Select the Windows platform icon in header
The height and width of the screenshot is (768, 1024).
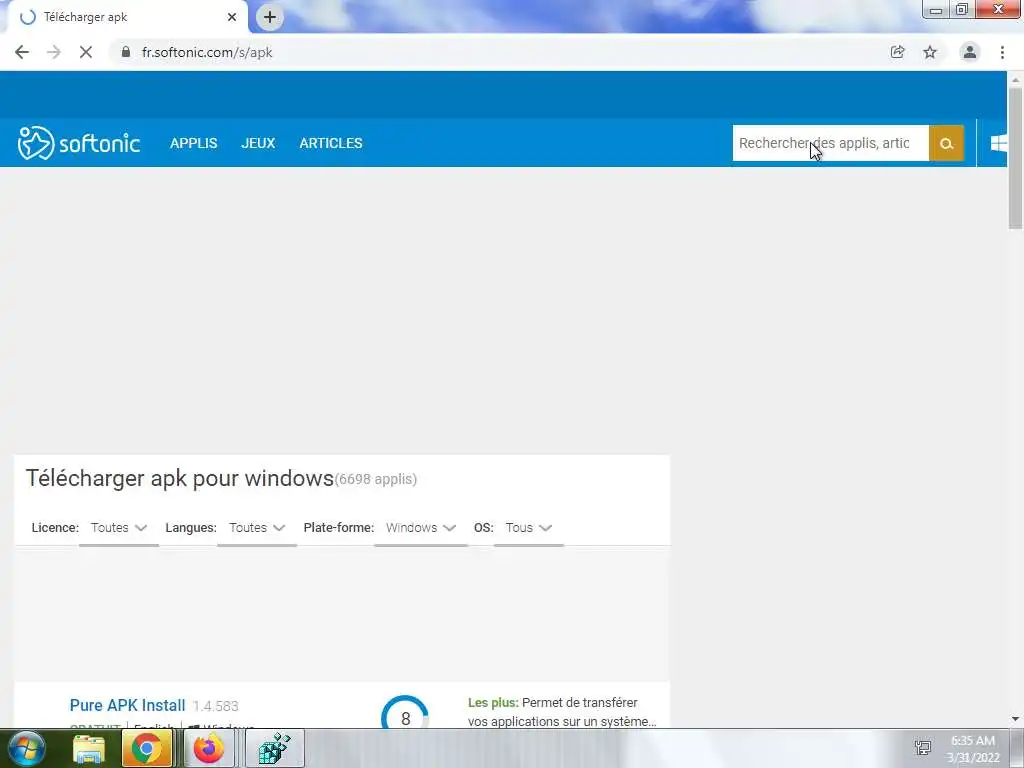[x=998, y=143]
